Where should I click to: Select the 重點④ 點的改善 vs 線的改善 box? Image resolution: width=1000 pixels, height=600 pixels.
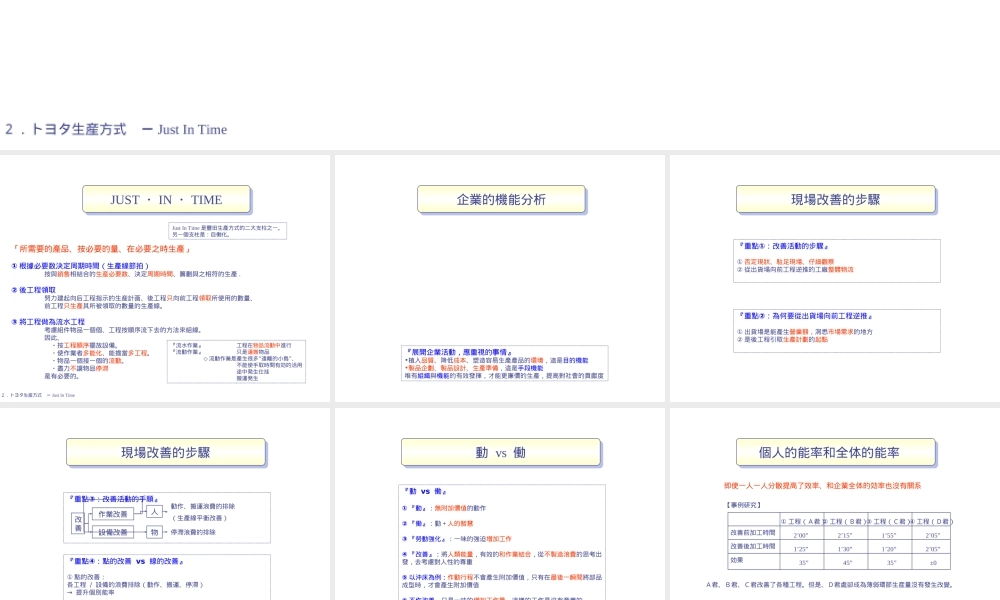pyautogui.click(x=166, y=575)
